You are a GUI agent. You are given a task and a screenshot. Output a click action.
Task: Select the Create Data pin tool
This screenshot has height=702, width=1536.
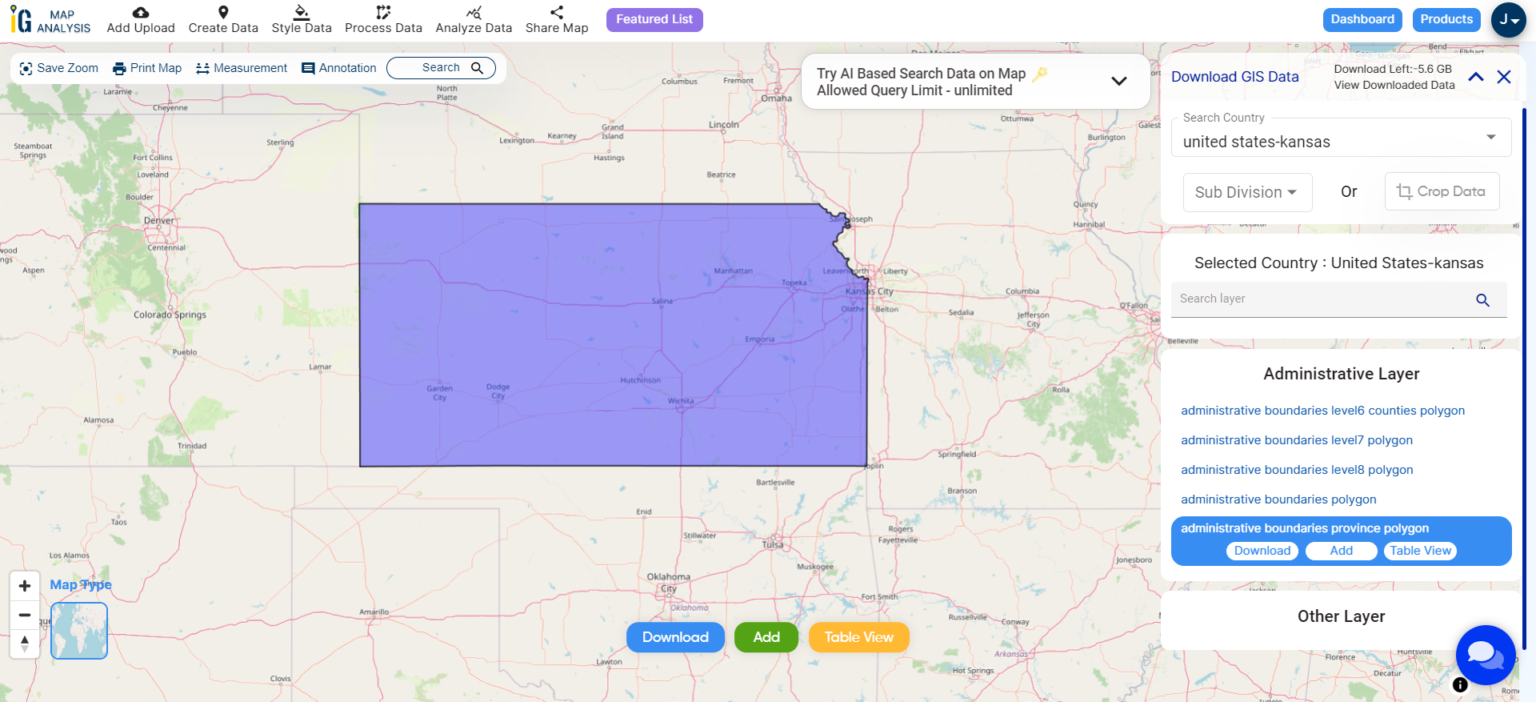222,18
